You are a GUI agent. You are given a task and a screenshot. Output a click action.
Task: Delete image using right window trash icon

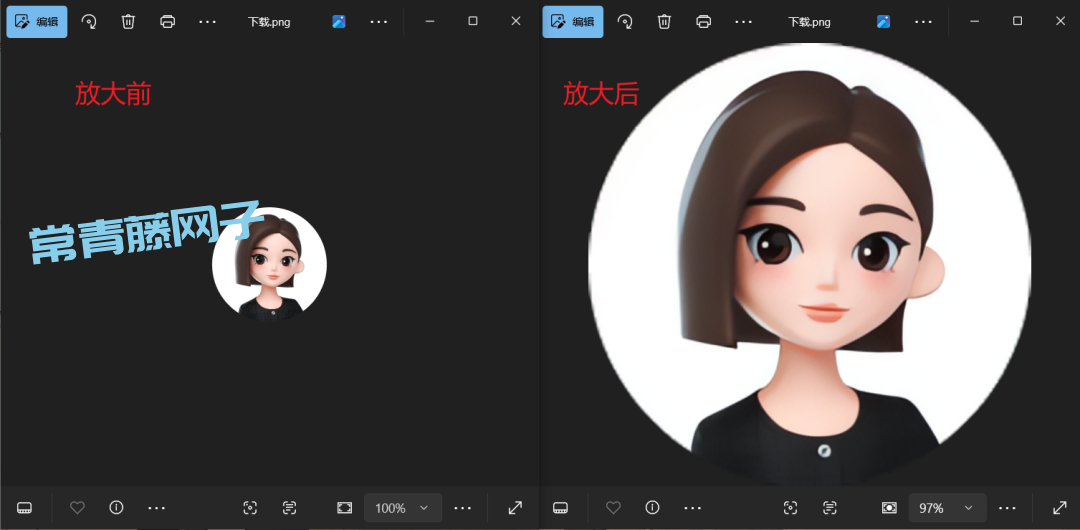pyautogui.click(x=664, y=21)
